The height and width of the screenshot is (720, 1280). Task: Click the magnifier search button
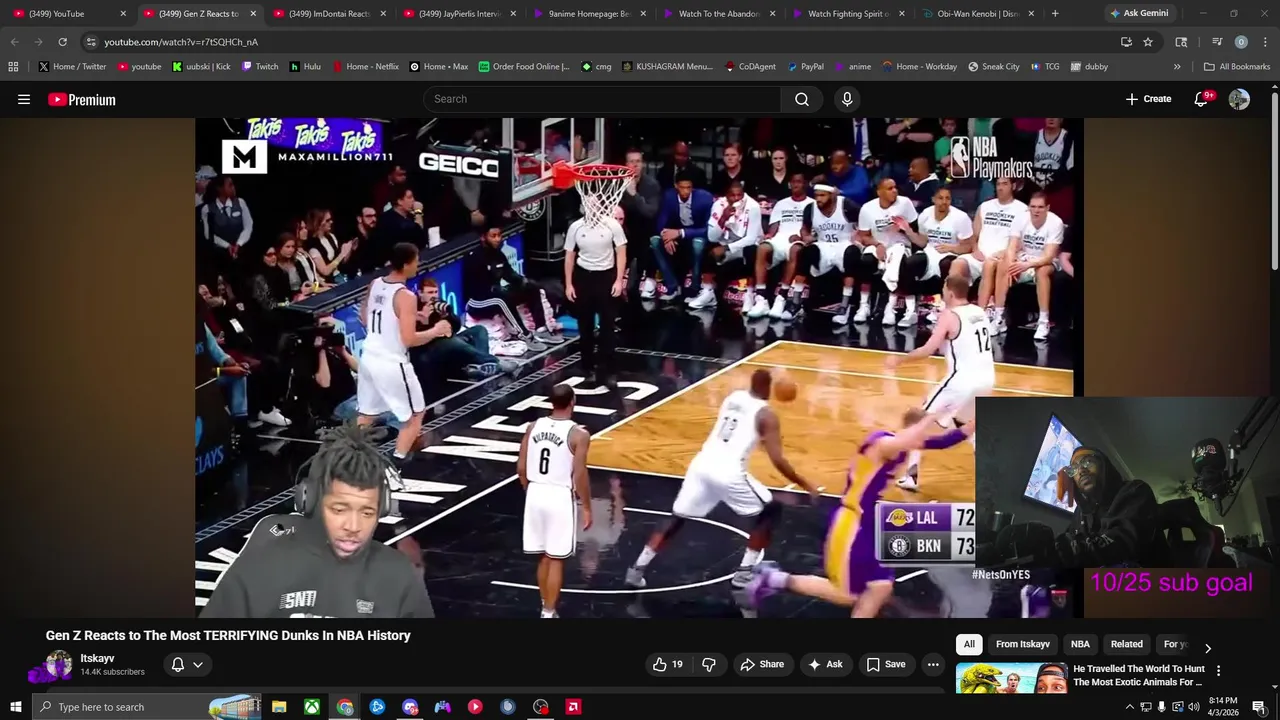point(802,99)
